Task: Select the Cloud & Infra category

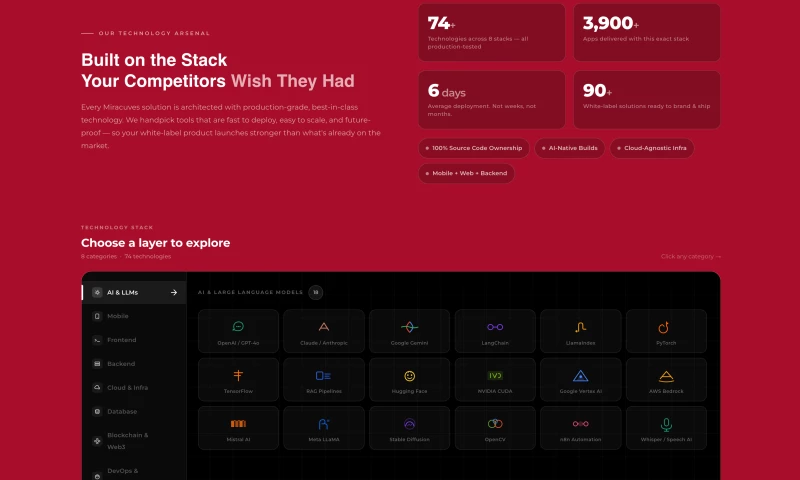Action: (x=134, y=388)
